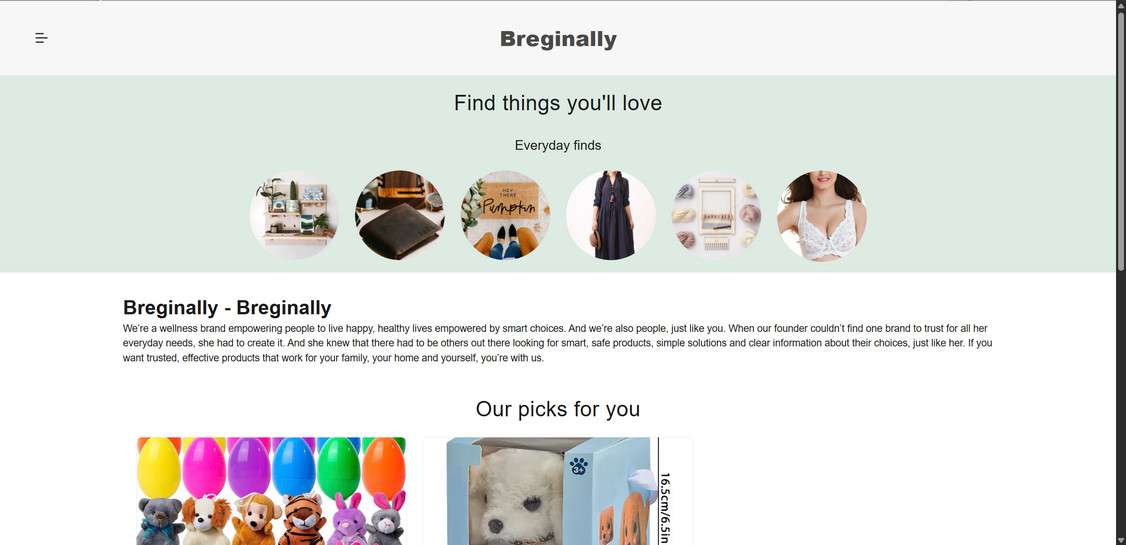
Task: Click the 'Find things you'll love' heading
Action: tap(558, 103)
